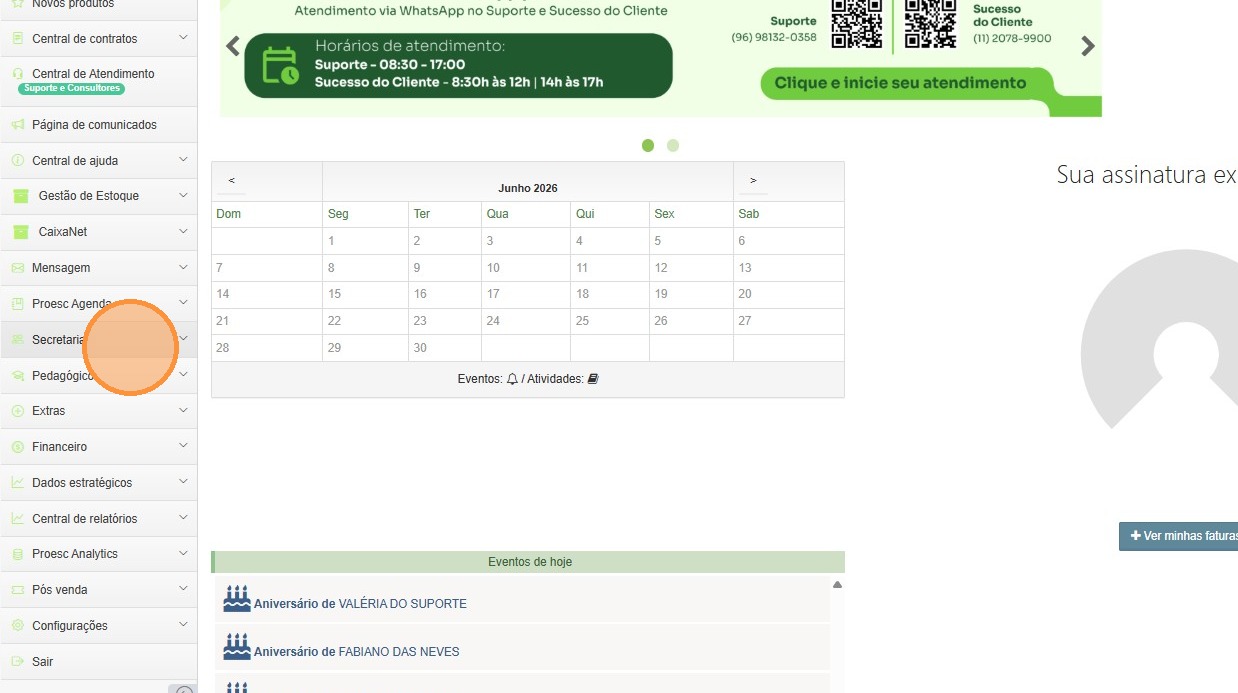Expand Configurações chevron
This screenshot has height=693, width=1238.
[183, 625]
